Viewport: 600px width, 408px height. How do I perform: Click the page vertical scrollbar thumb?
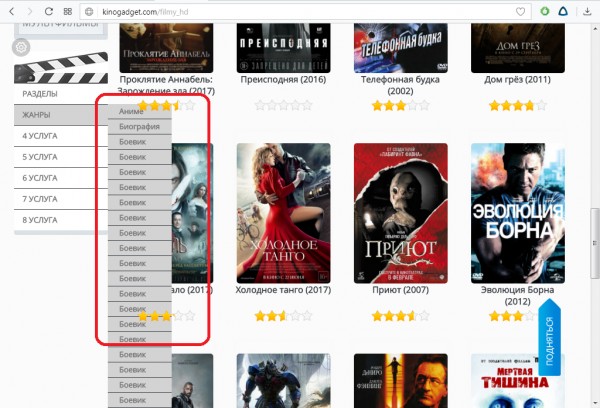coord(595,243)
